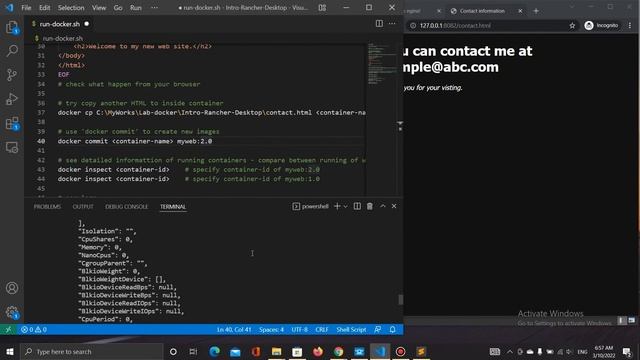Open notifications bell in VS Code status bar
This screenshot has width=640, height=360.
(392, 329)
